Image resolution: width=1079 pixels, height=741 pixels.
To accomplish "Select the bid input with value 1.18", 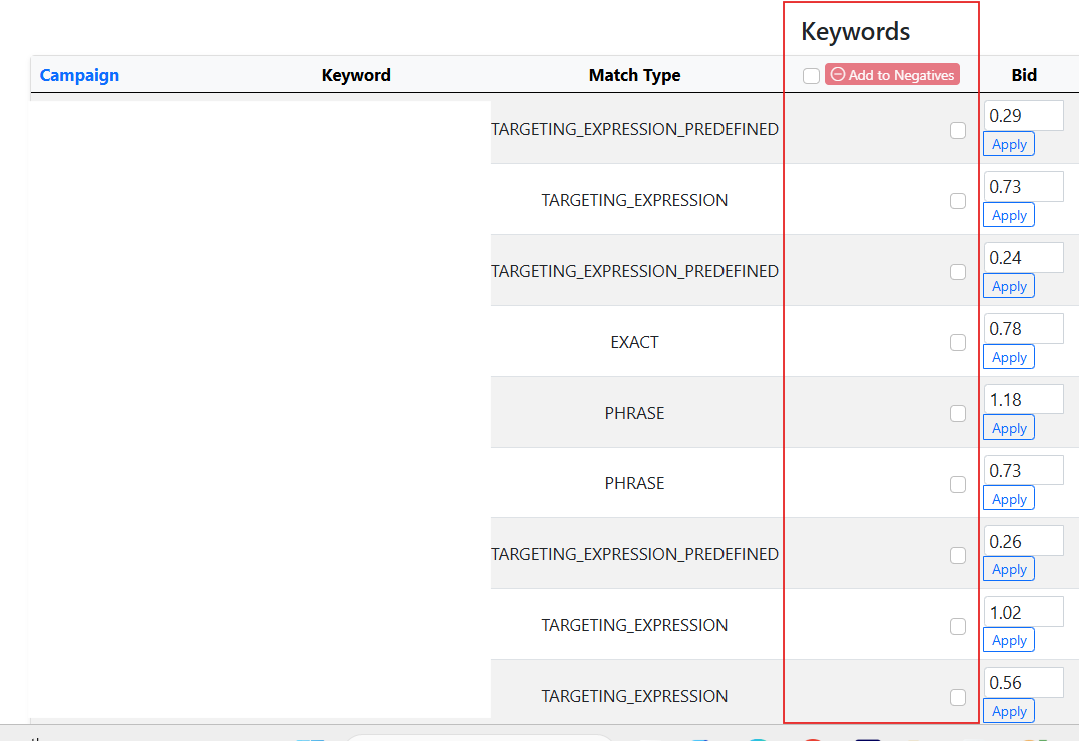I will [1023, 399].
